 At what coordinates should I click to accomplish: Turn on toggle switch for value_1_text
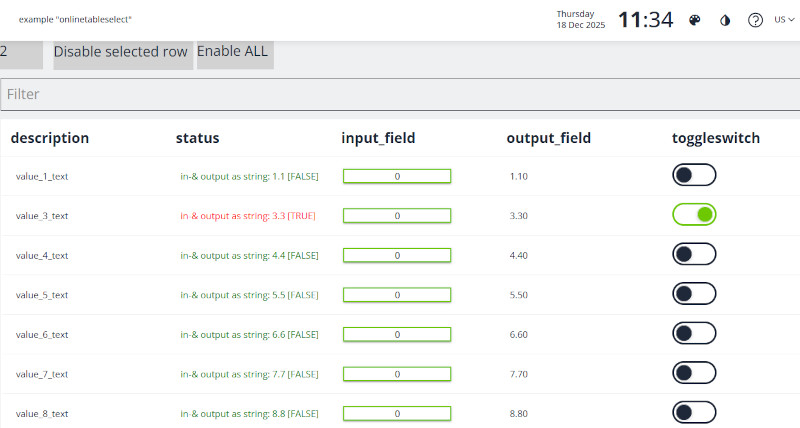[x=694, y=176]
